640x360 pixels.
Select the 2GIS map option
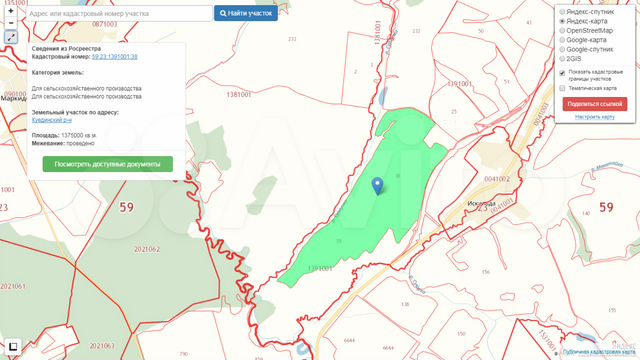point(562,59)
